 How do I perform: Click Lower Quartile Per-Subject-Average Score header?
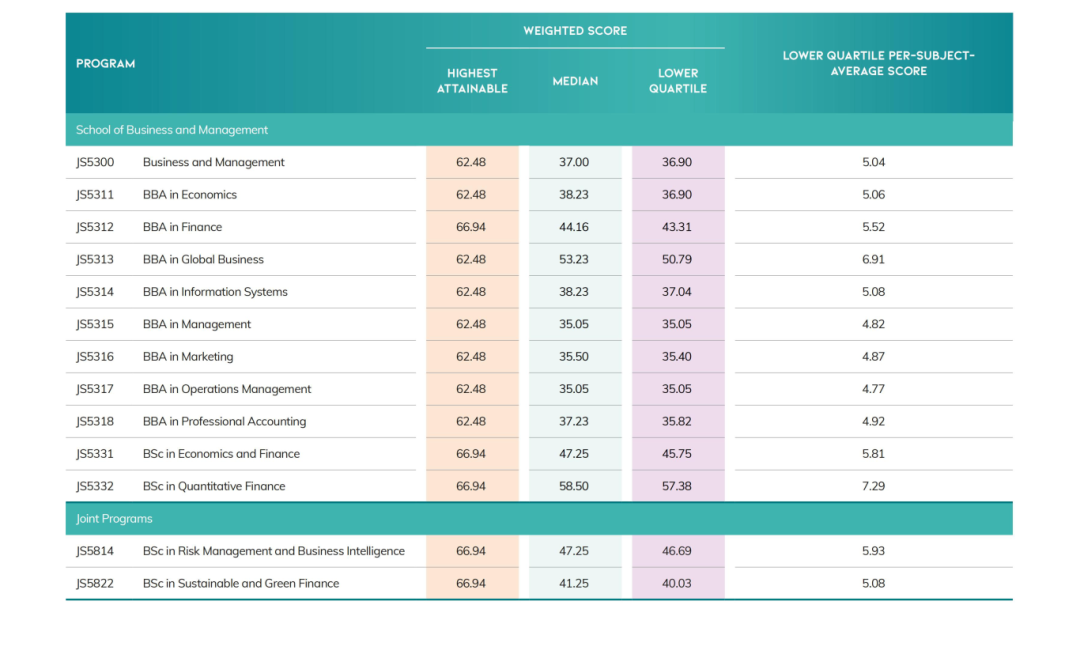(878, 63)
